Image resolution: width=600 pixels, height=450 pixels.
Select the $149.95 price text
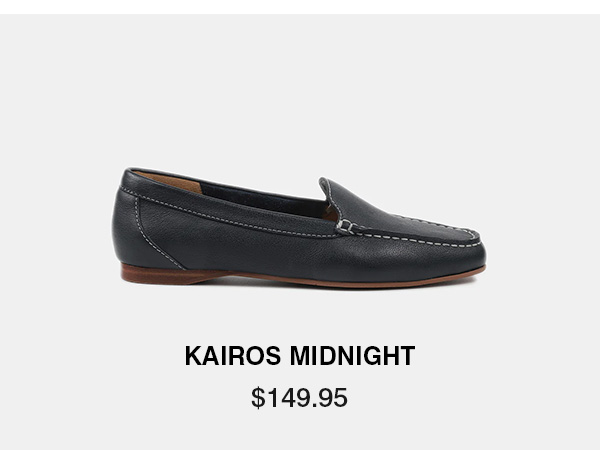(299, 398)
